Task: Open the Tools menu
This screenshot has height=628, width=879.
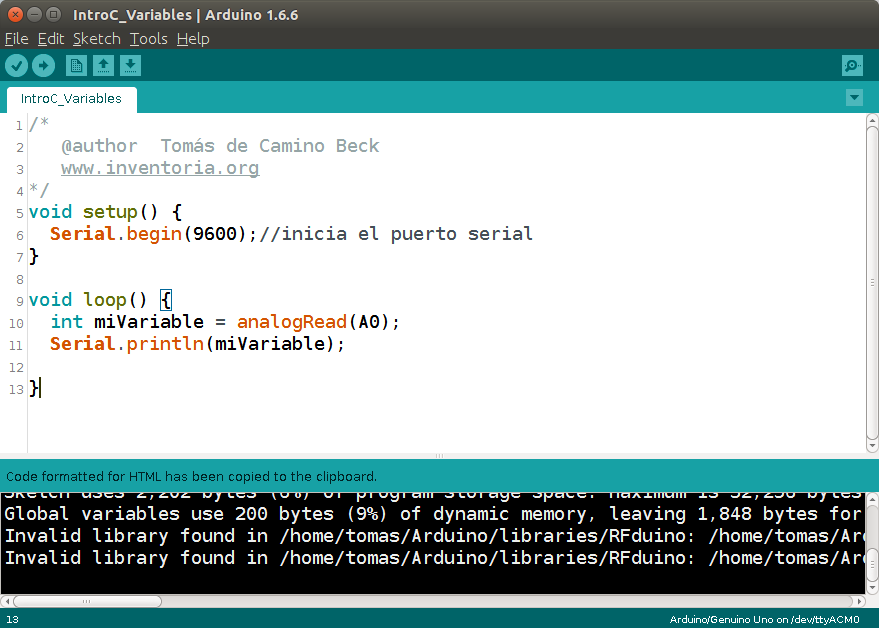Action: tap(149, 39)
